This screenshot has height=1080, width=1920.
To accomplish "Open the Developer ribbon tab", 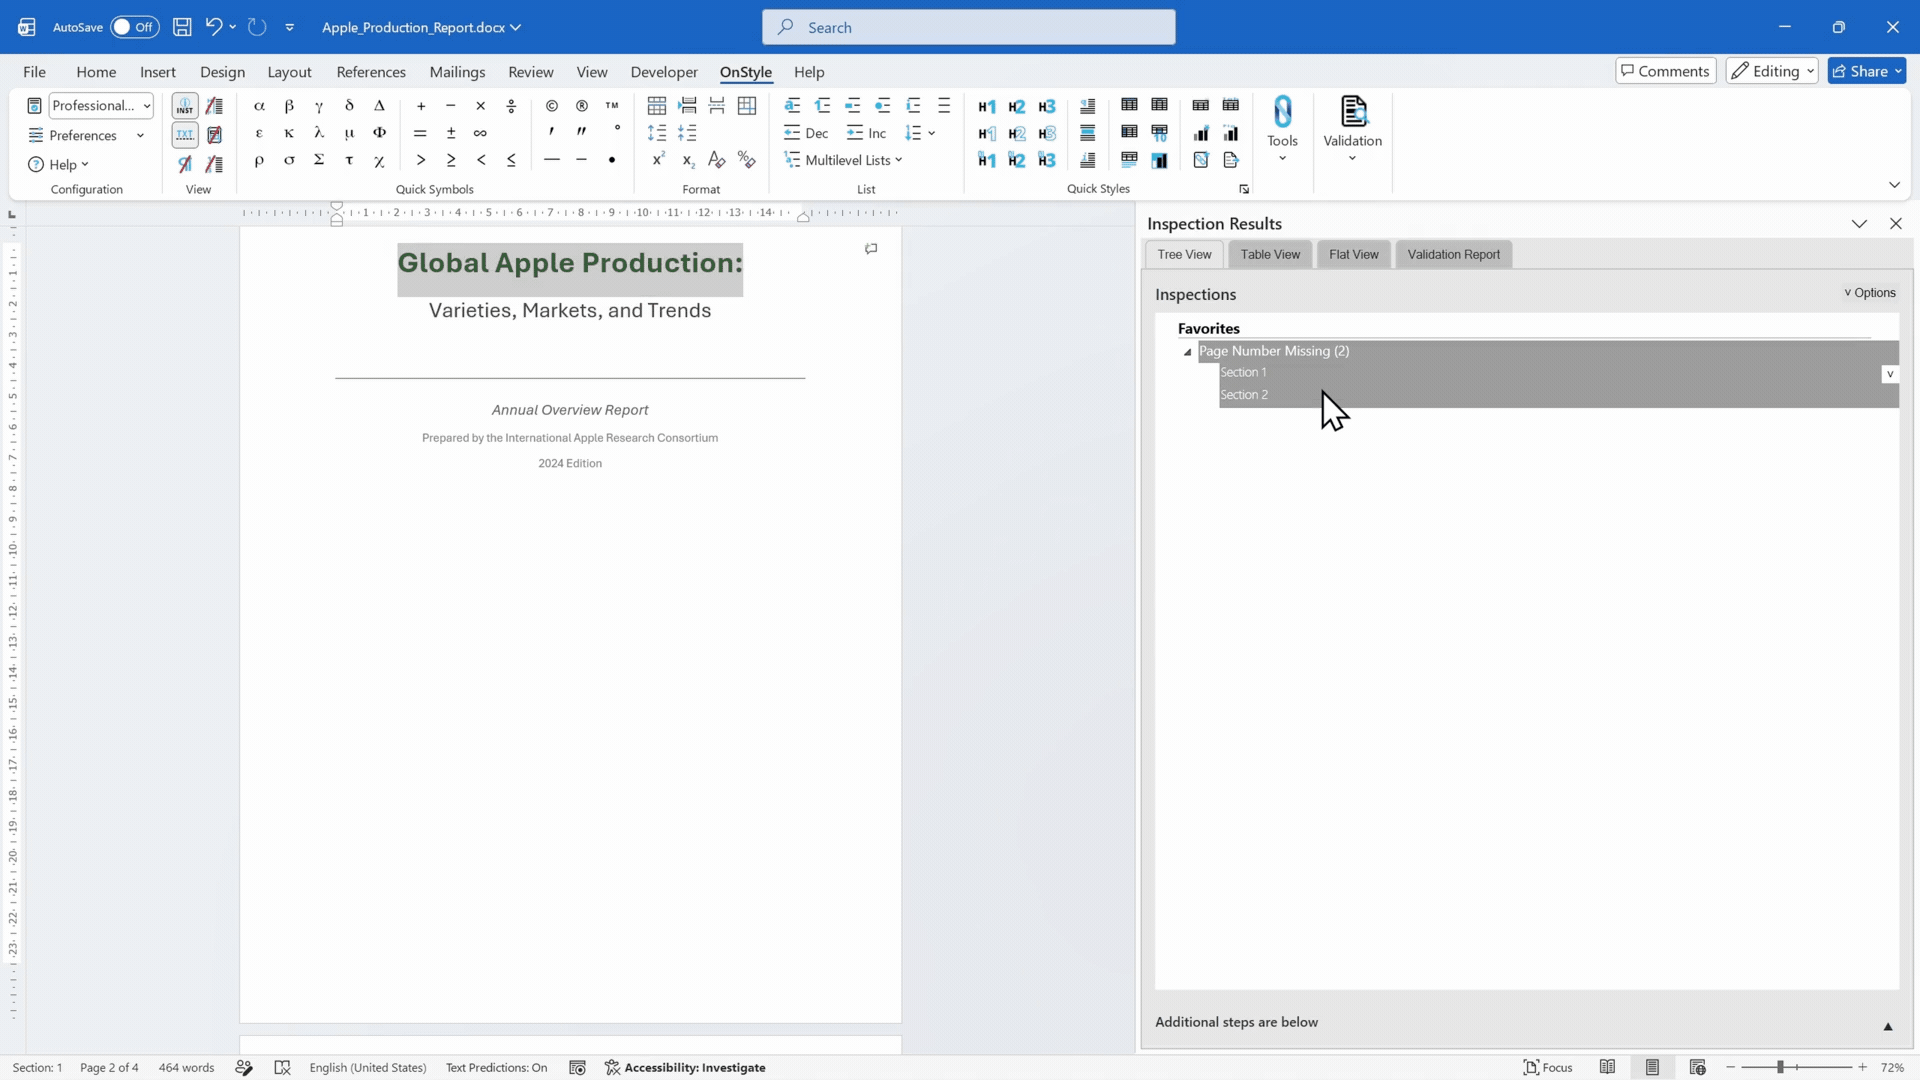I will (664, 72).
